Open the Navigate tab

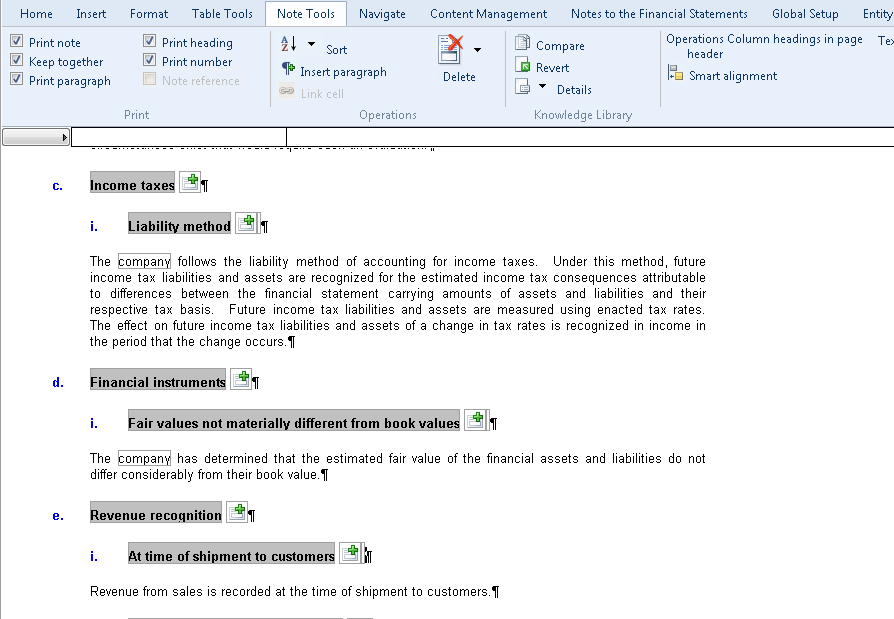tap(382, 14)
